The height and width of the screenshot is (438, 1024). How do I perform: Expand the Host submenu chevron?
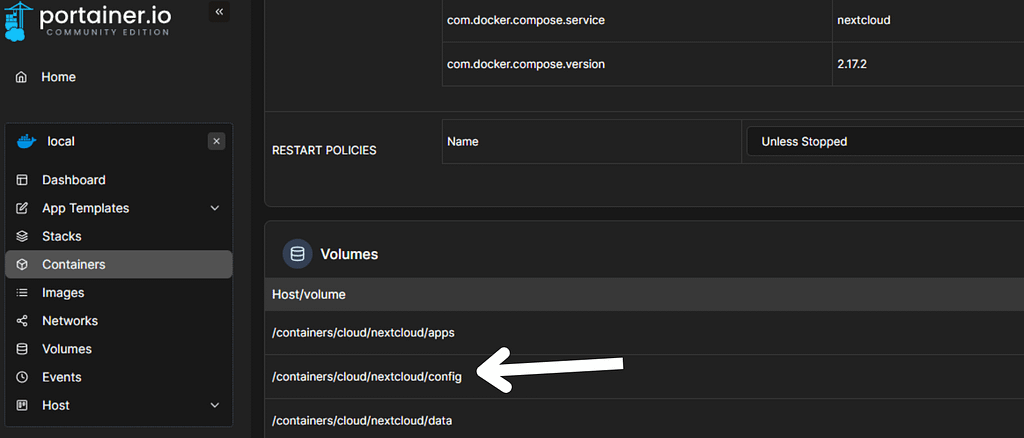pos(214,405)
